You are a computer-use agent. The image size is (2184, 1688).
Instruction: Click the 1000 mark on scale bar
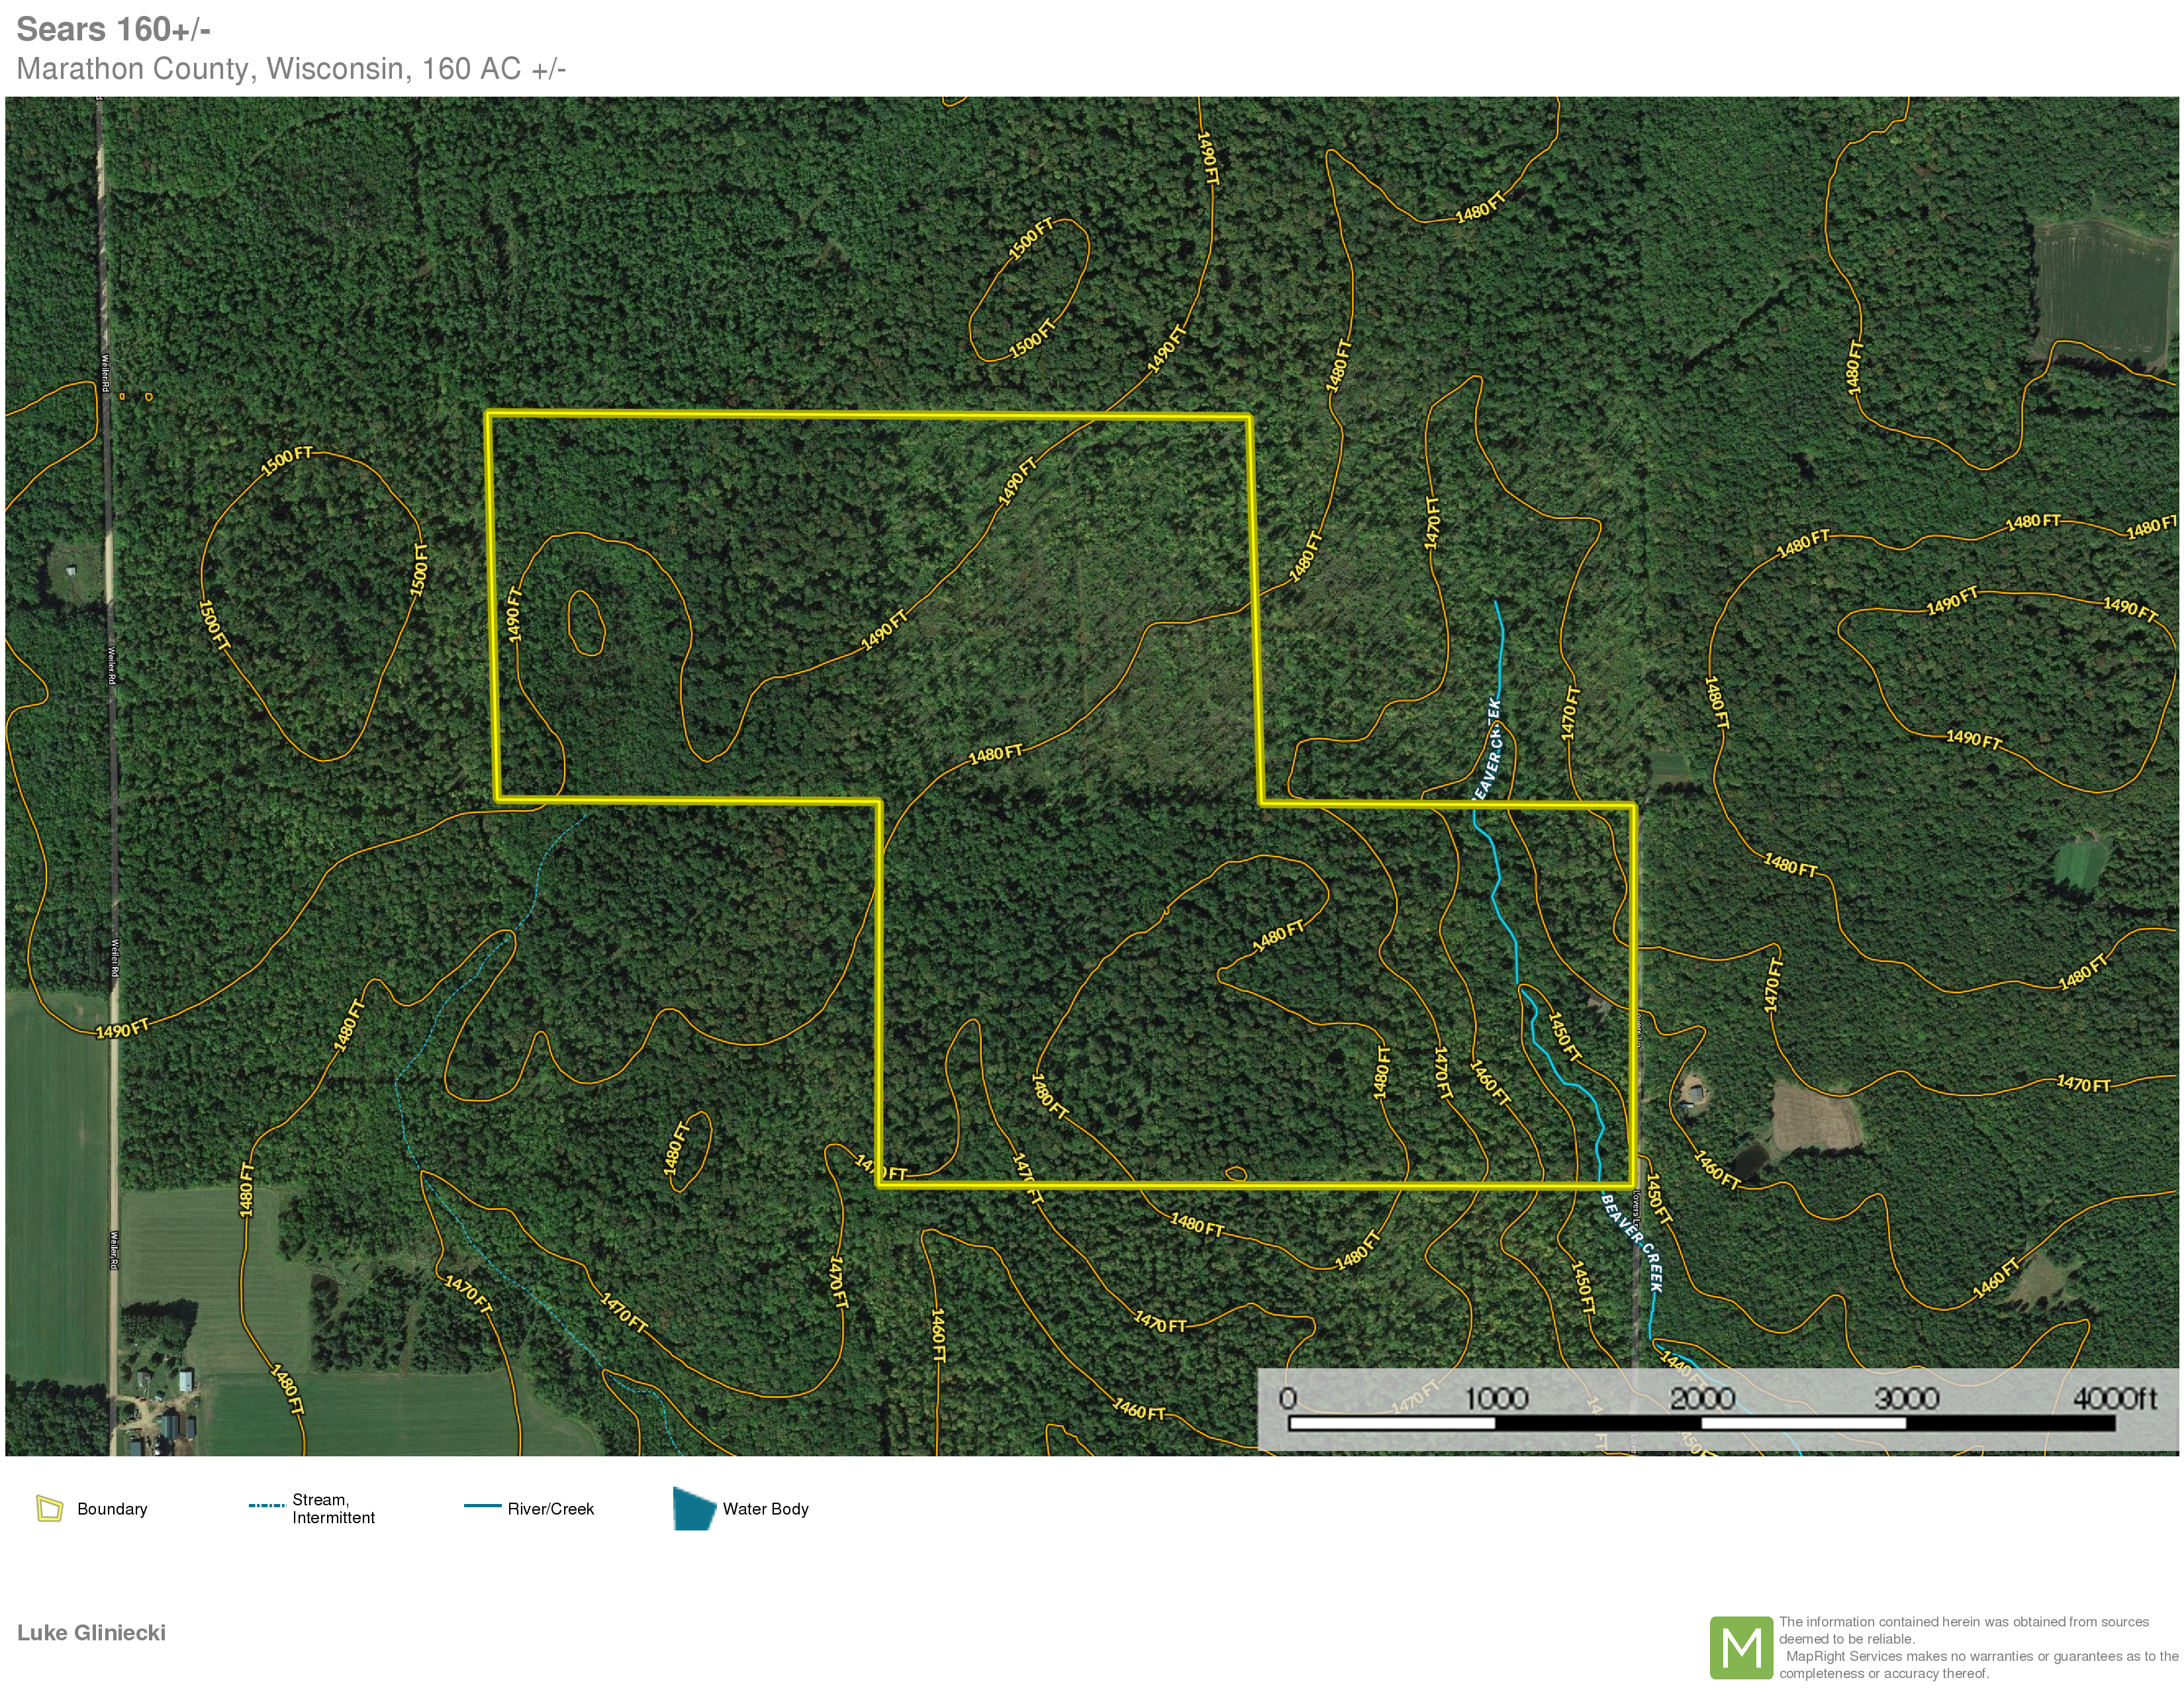pos(1496,1398)
